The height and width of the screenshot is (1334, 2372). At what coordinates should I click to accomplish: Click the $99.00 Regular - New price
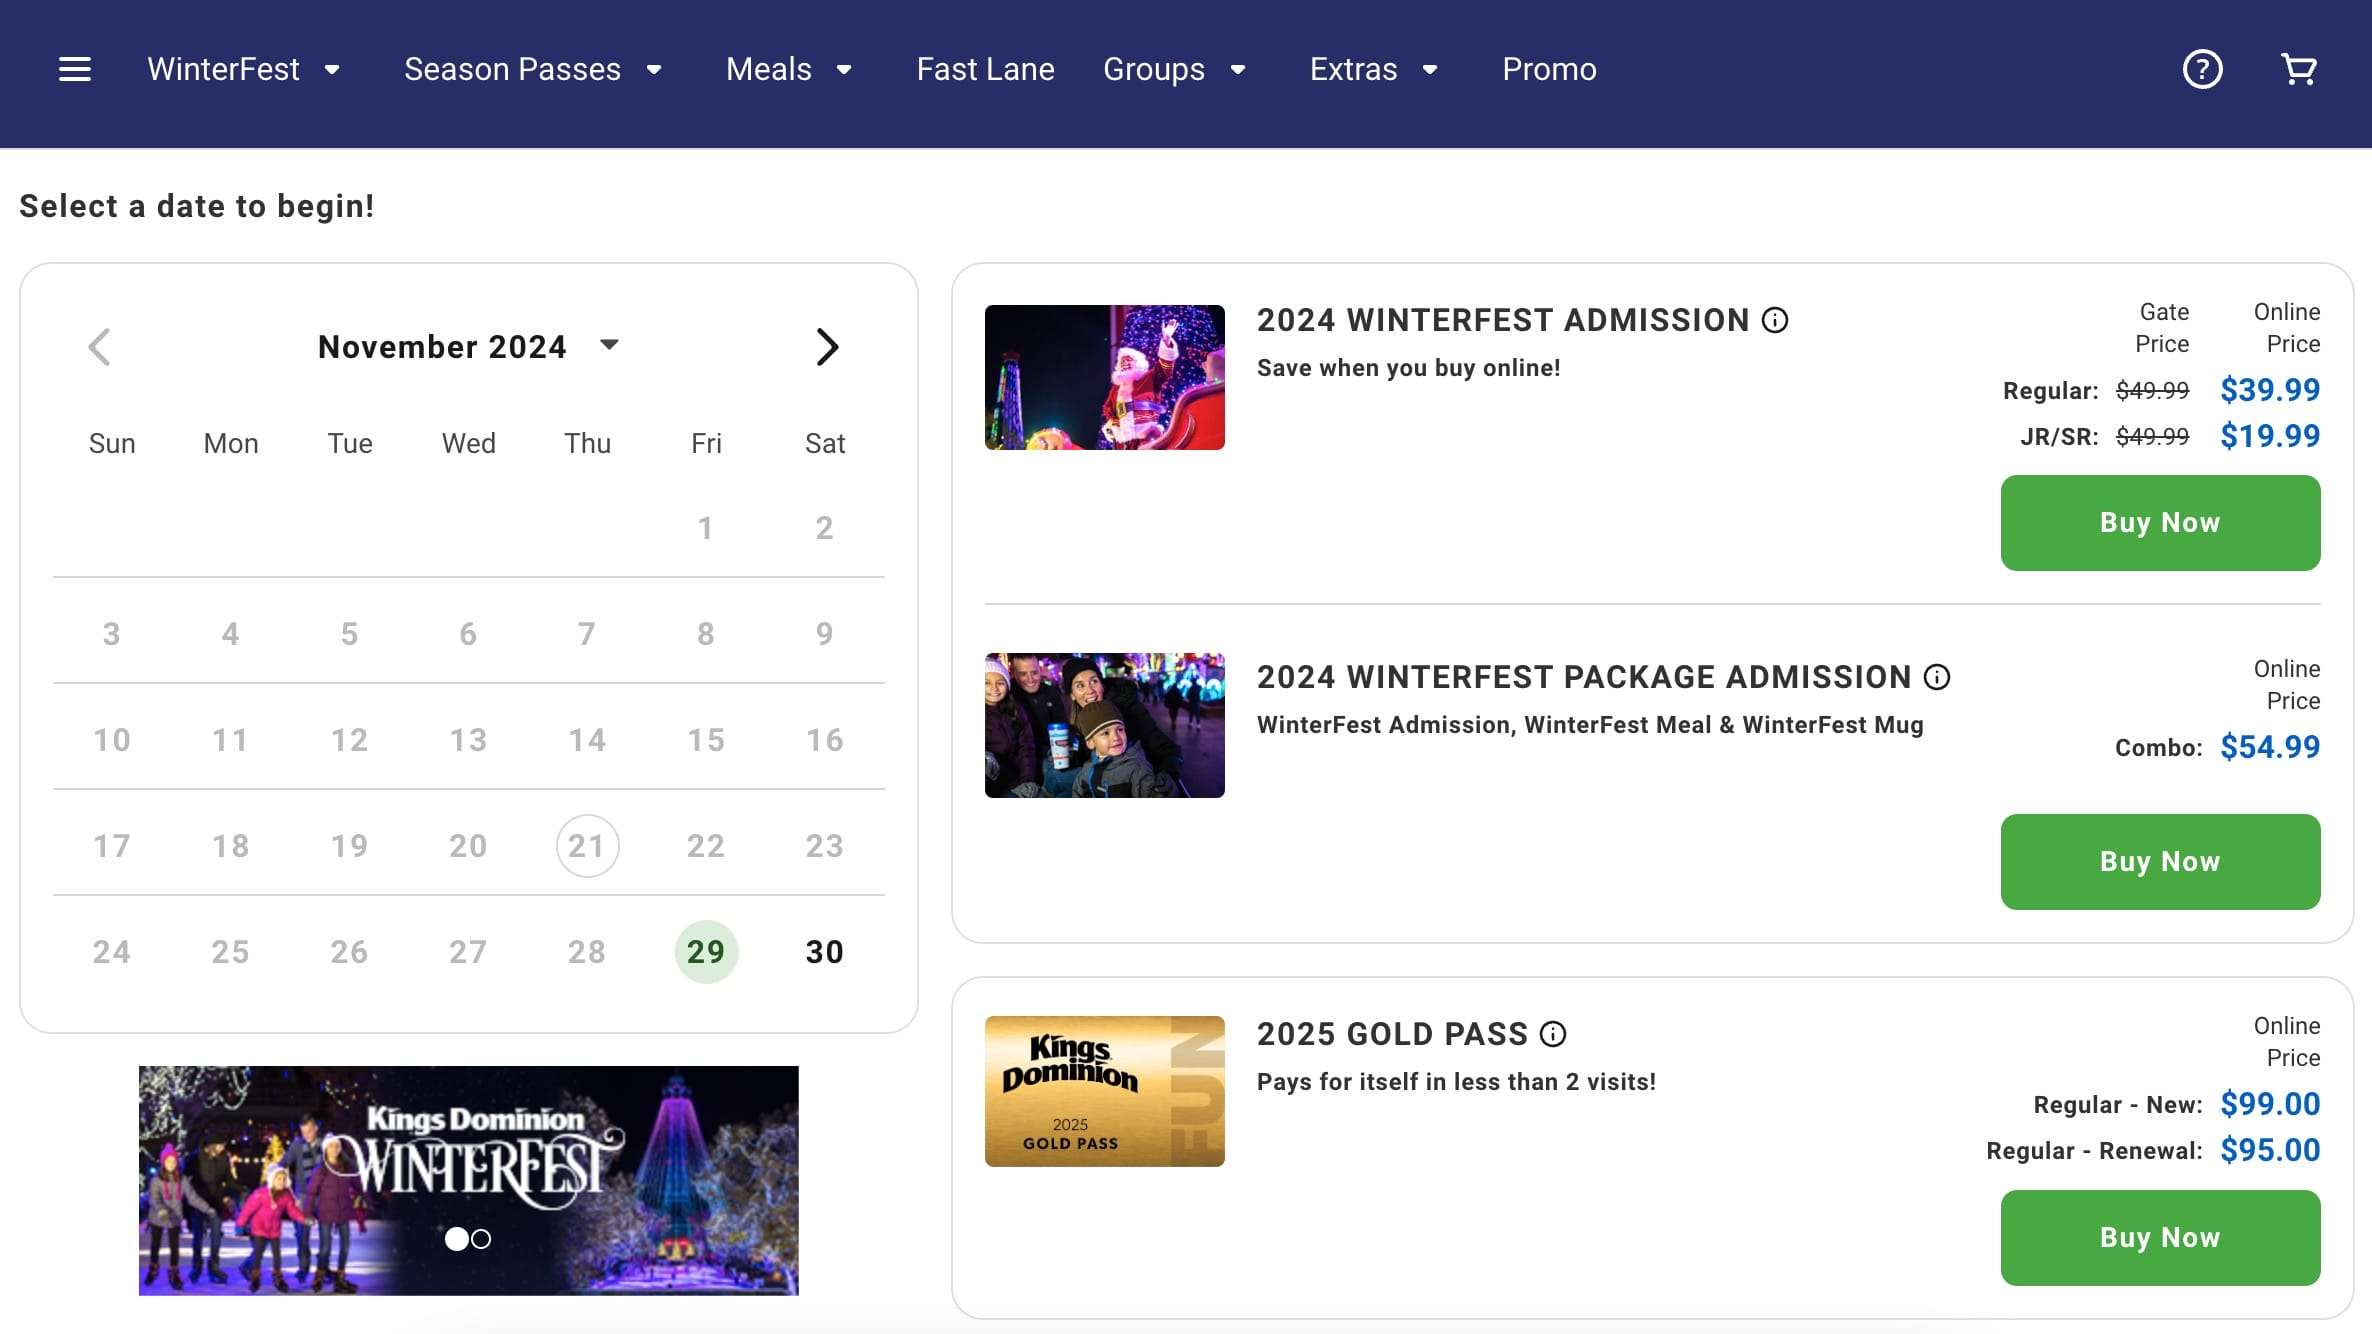pos(2270,1104)
